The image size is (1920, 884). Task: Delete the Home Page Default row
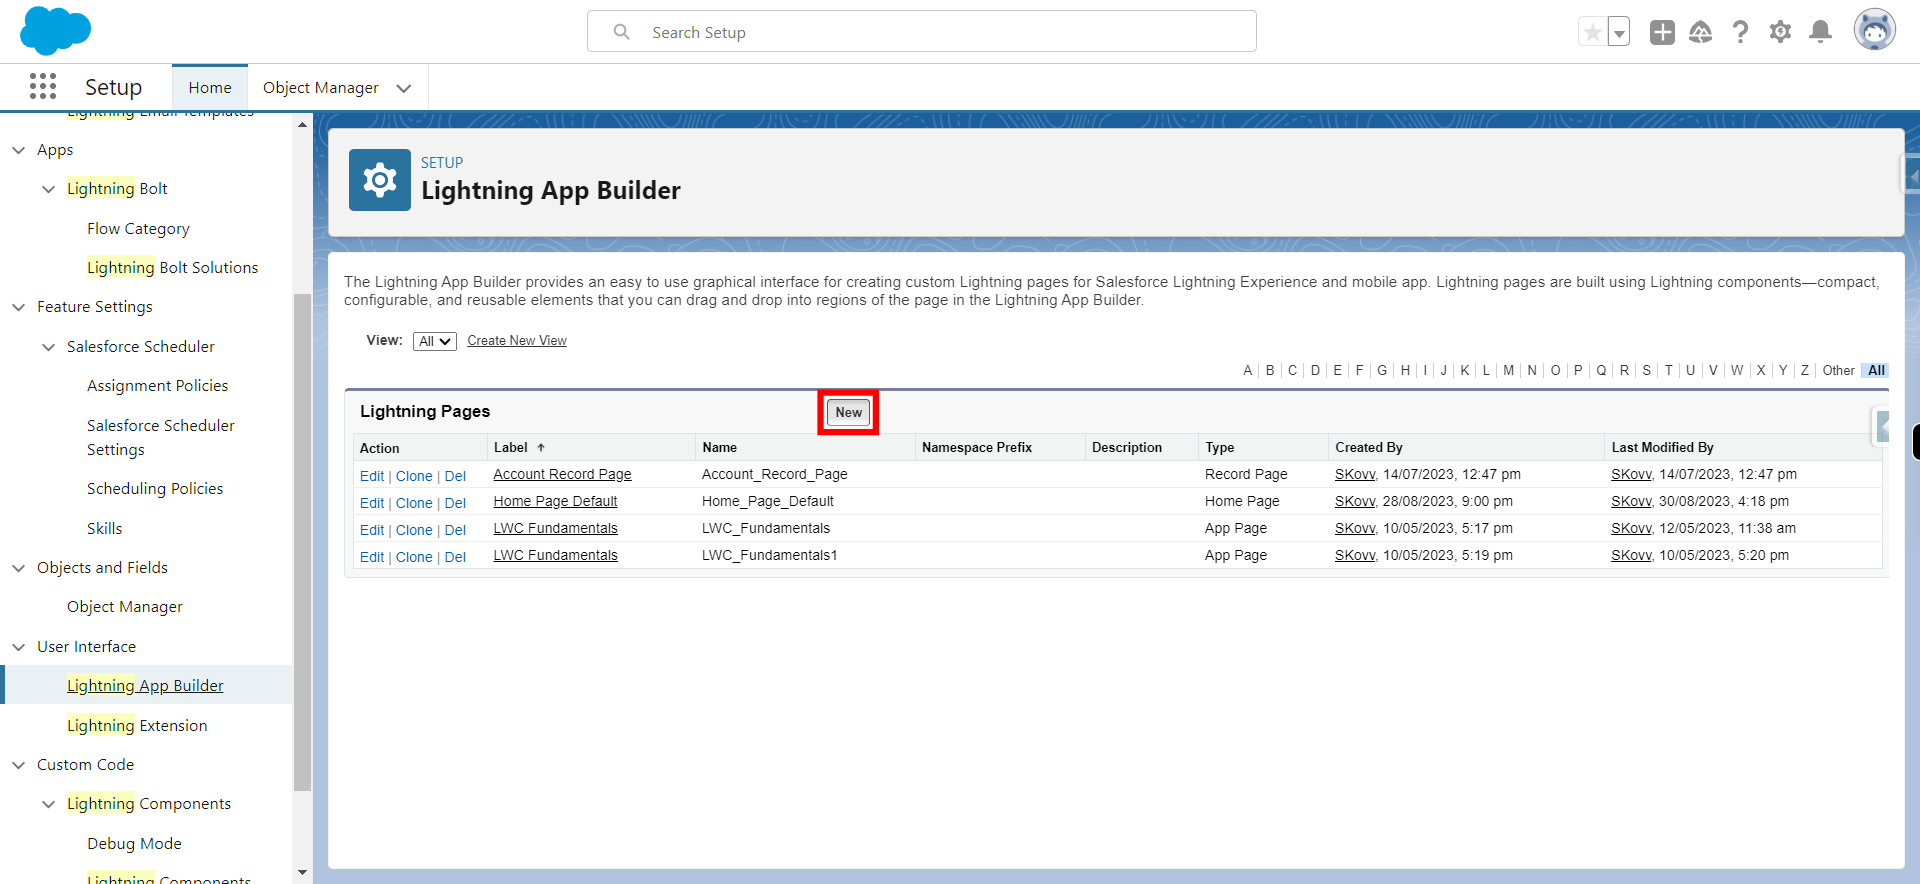click(x=455, y=503)
